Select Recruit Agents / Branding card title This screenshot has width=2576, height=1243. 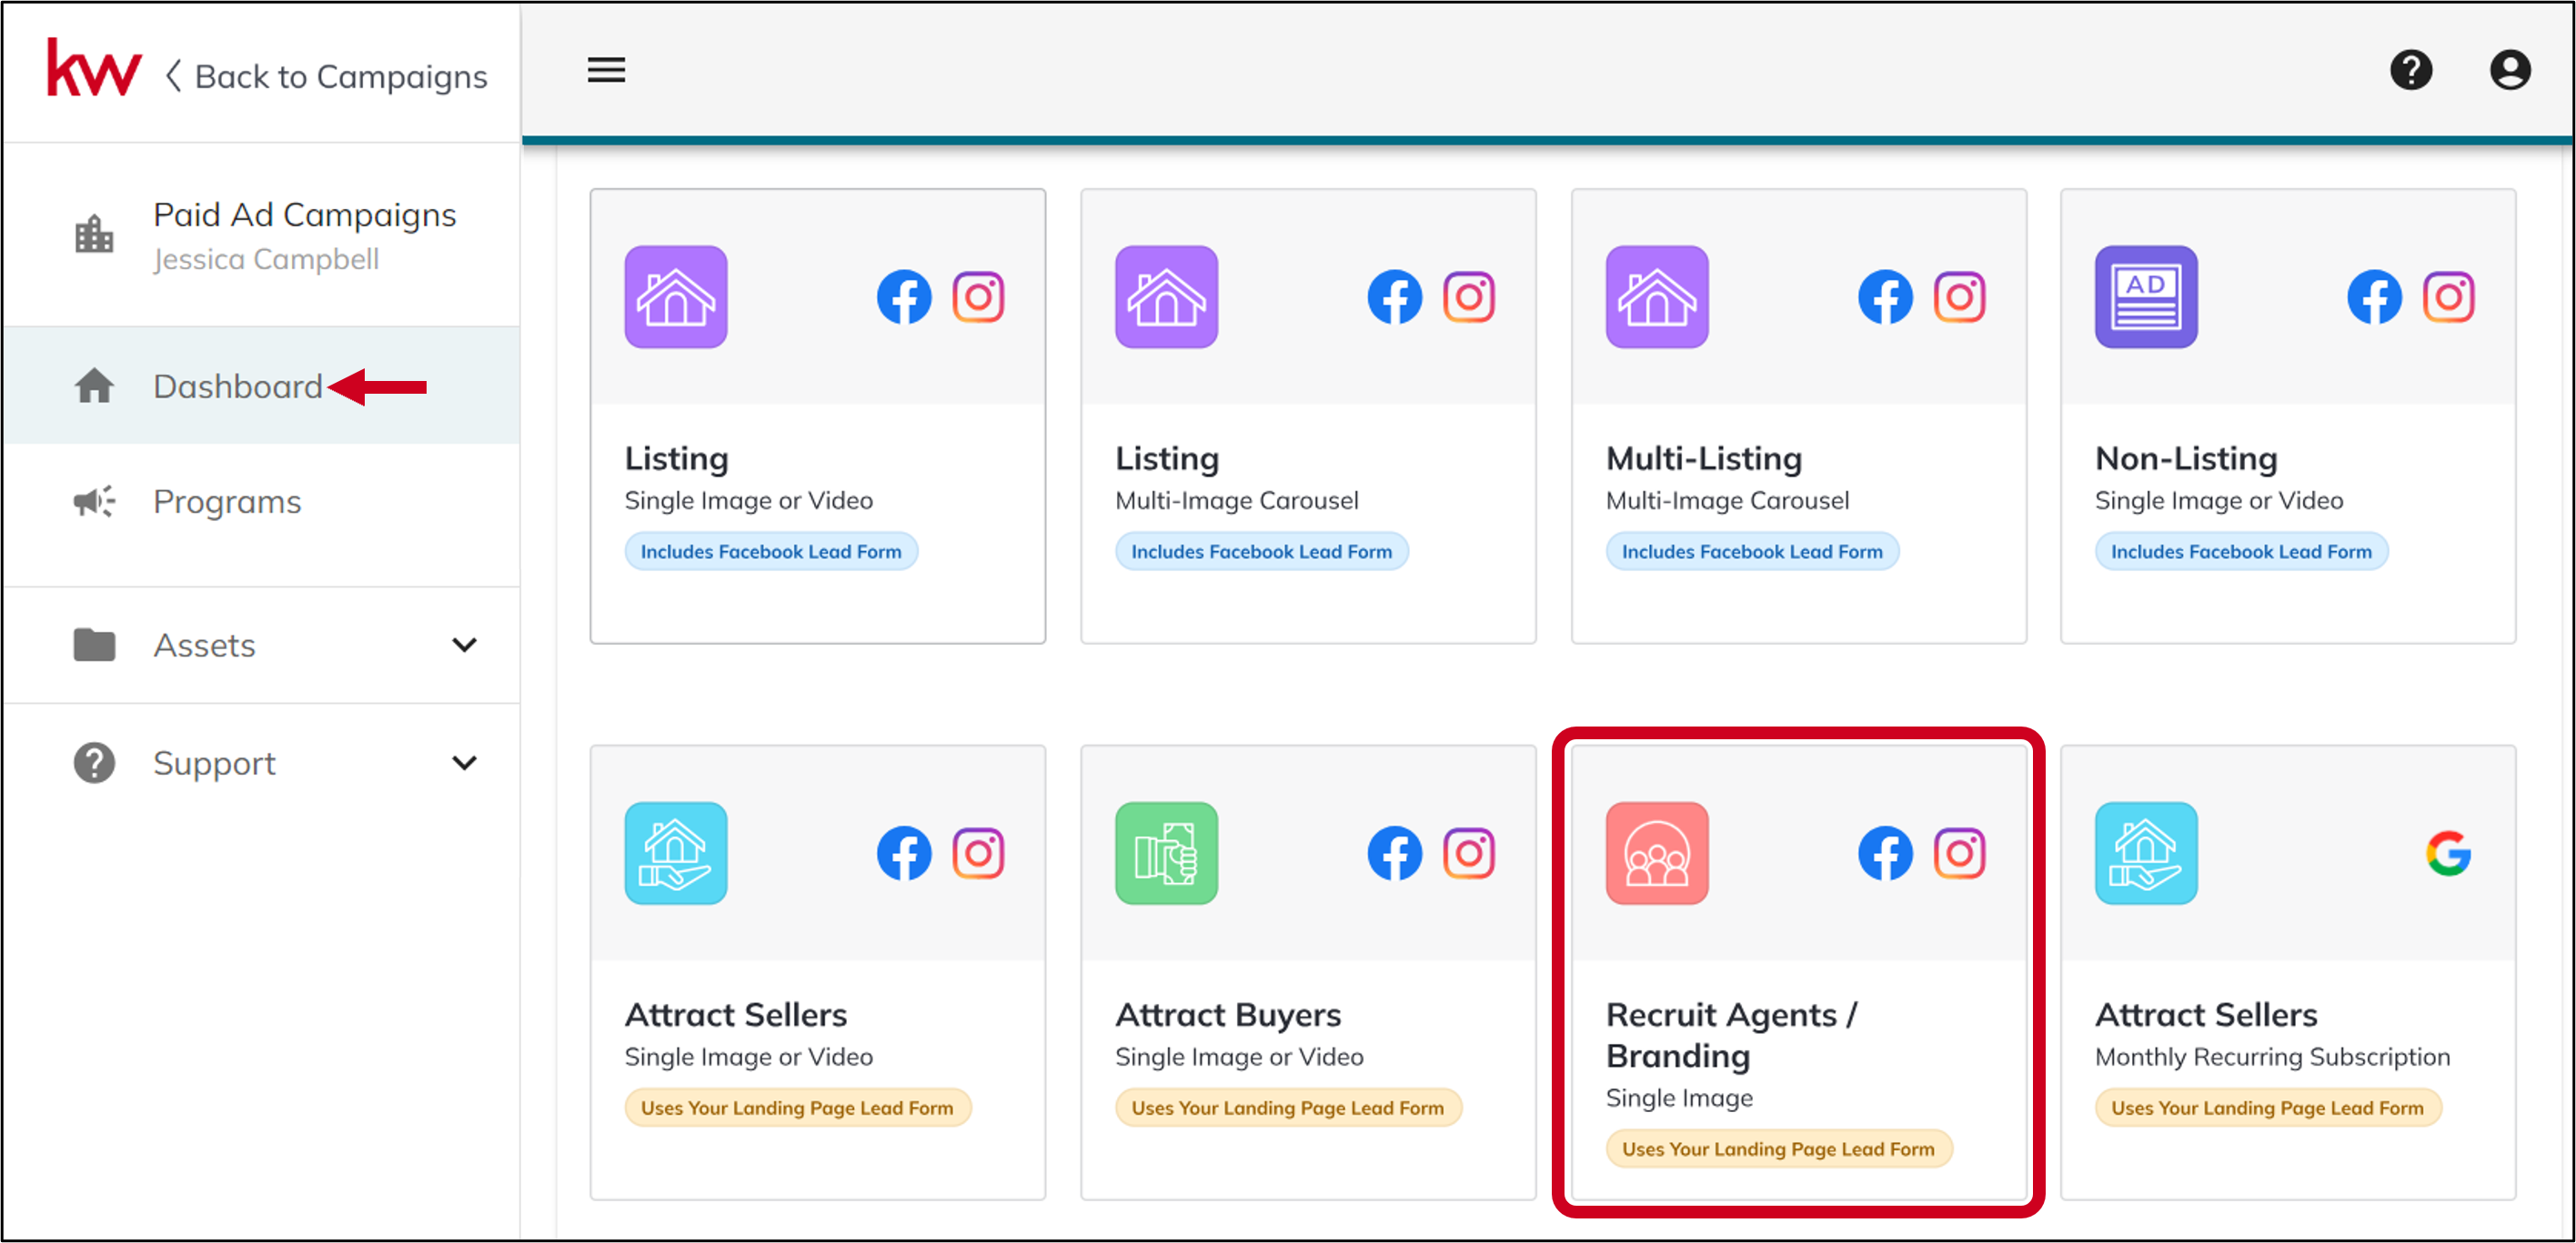[1731, 1035]
